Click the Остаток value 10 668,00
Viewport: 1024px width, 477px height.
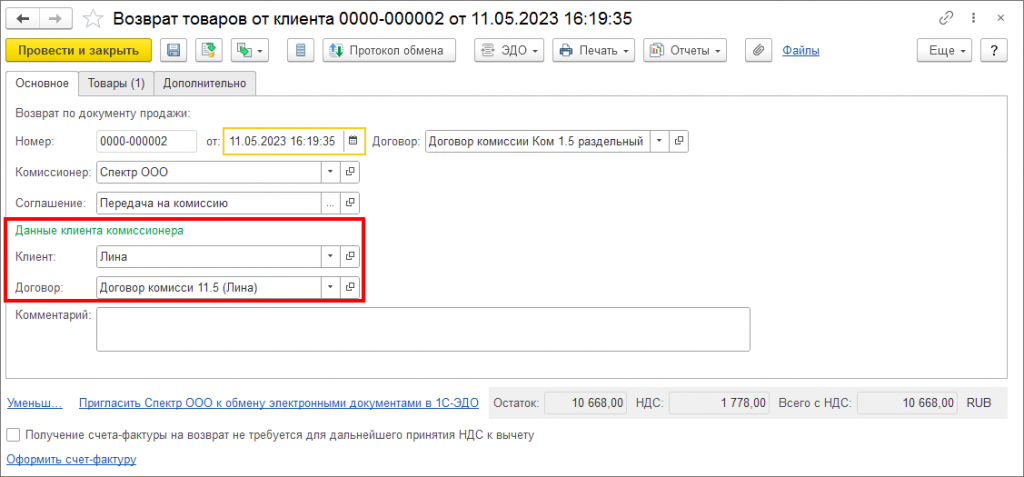tap(588, 403)
